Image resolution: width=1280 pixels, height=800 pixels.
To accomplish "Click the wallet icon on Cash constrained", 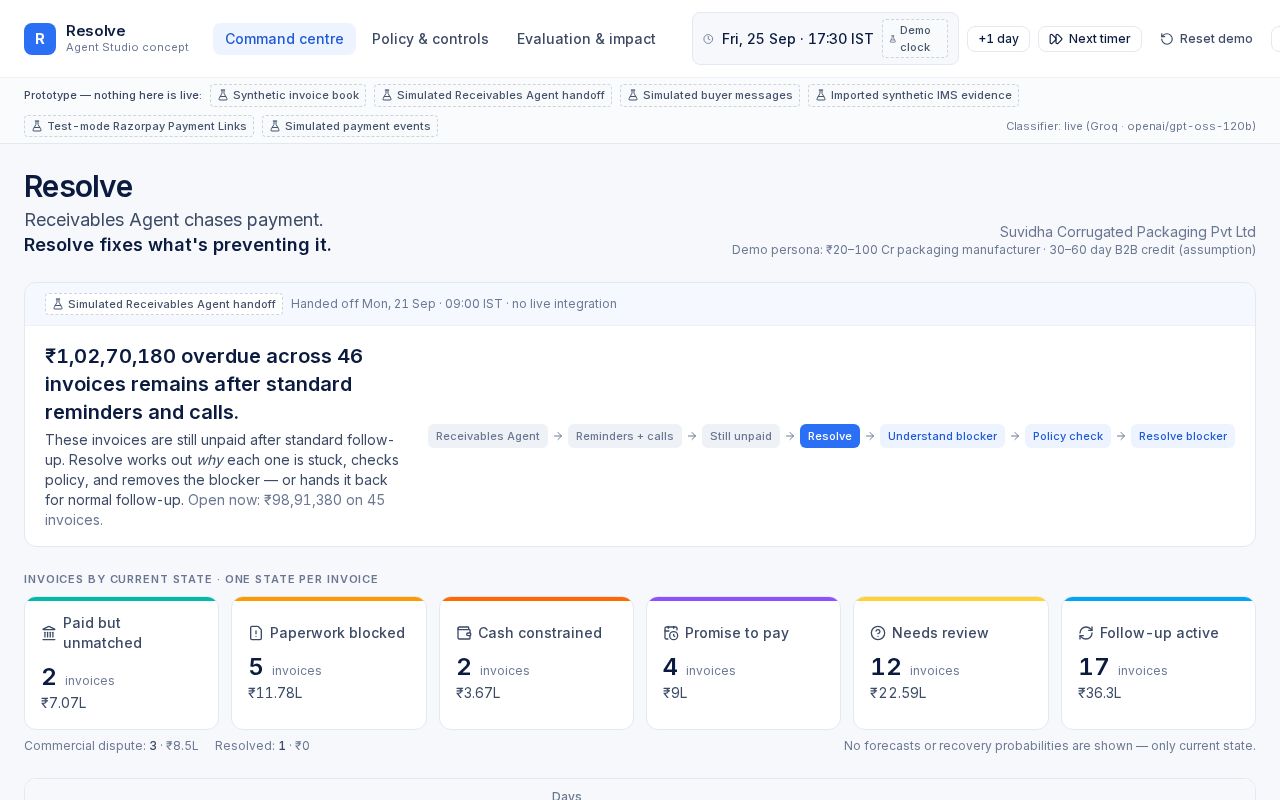I will 464,633.
